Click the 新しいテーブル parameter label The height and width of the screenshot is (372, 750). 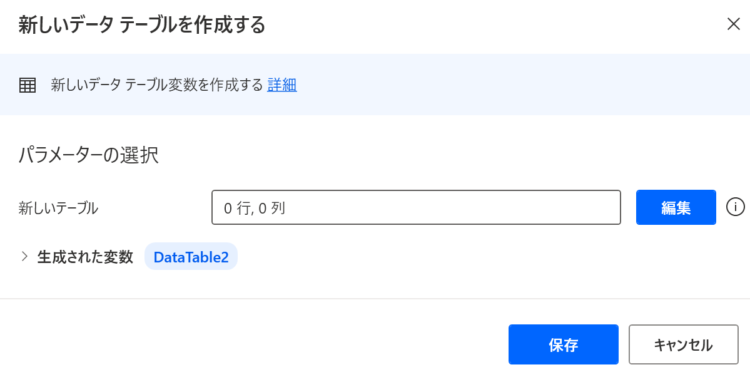point(58,208)
